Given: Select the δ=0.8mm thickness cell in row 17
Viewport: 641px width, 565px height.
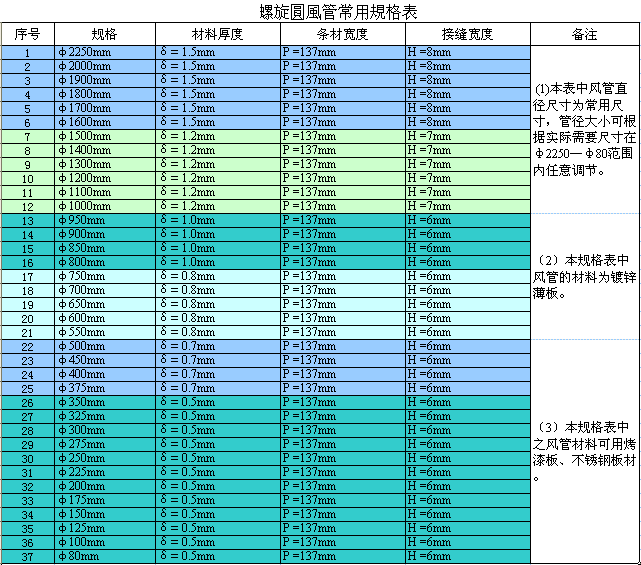Looking at the screenshot, I should tap(217, 276).
